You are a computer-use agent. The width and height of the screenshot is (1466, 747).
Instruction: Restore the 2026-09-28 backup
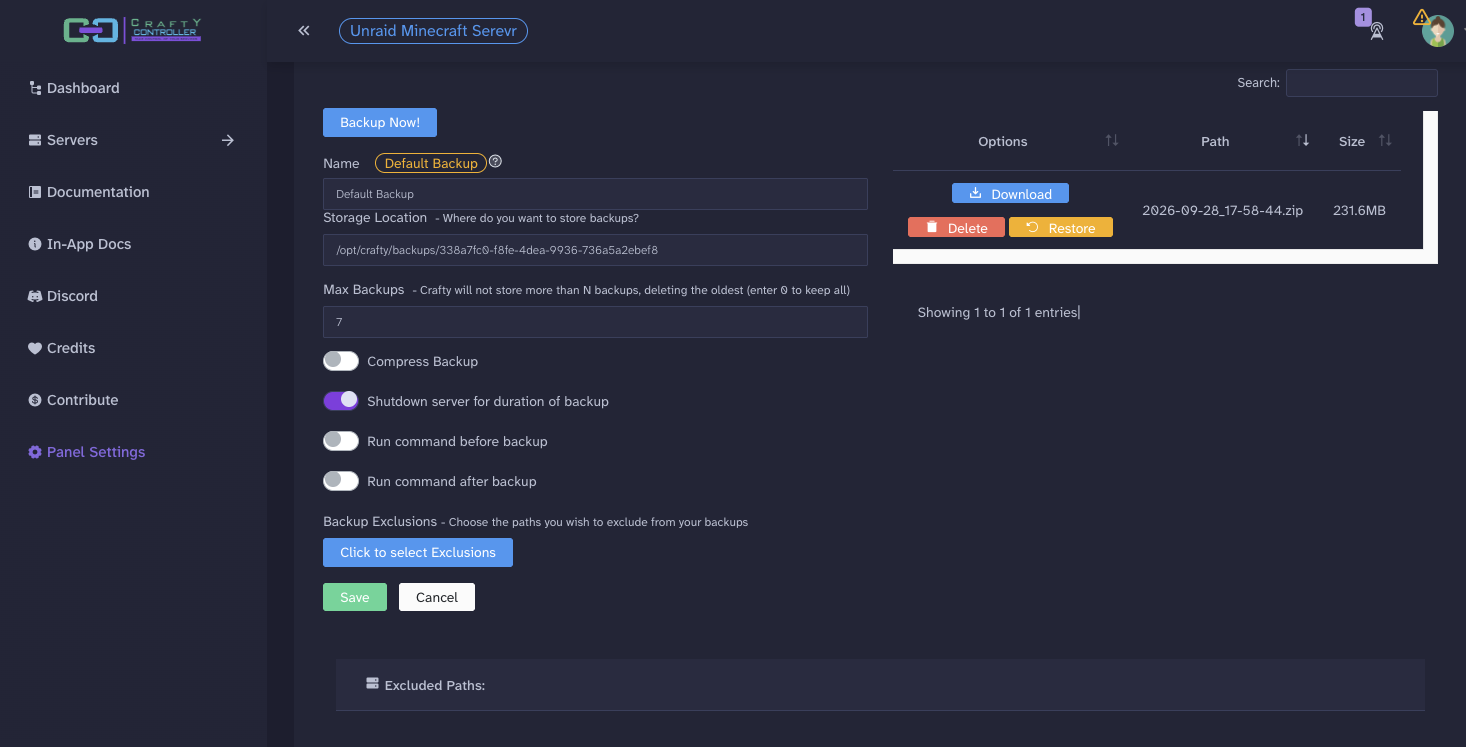(x=1061, y=228)
